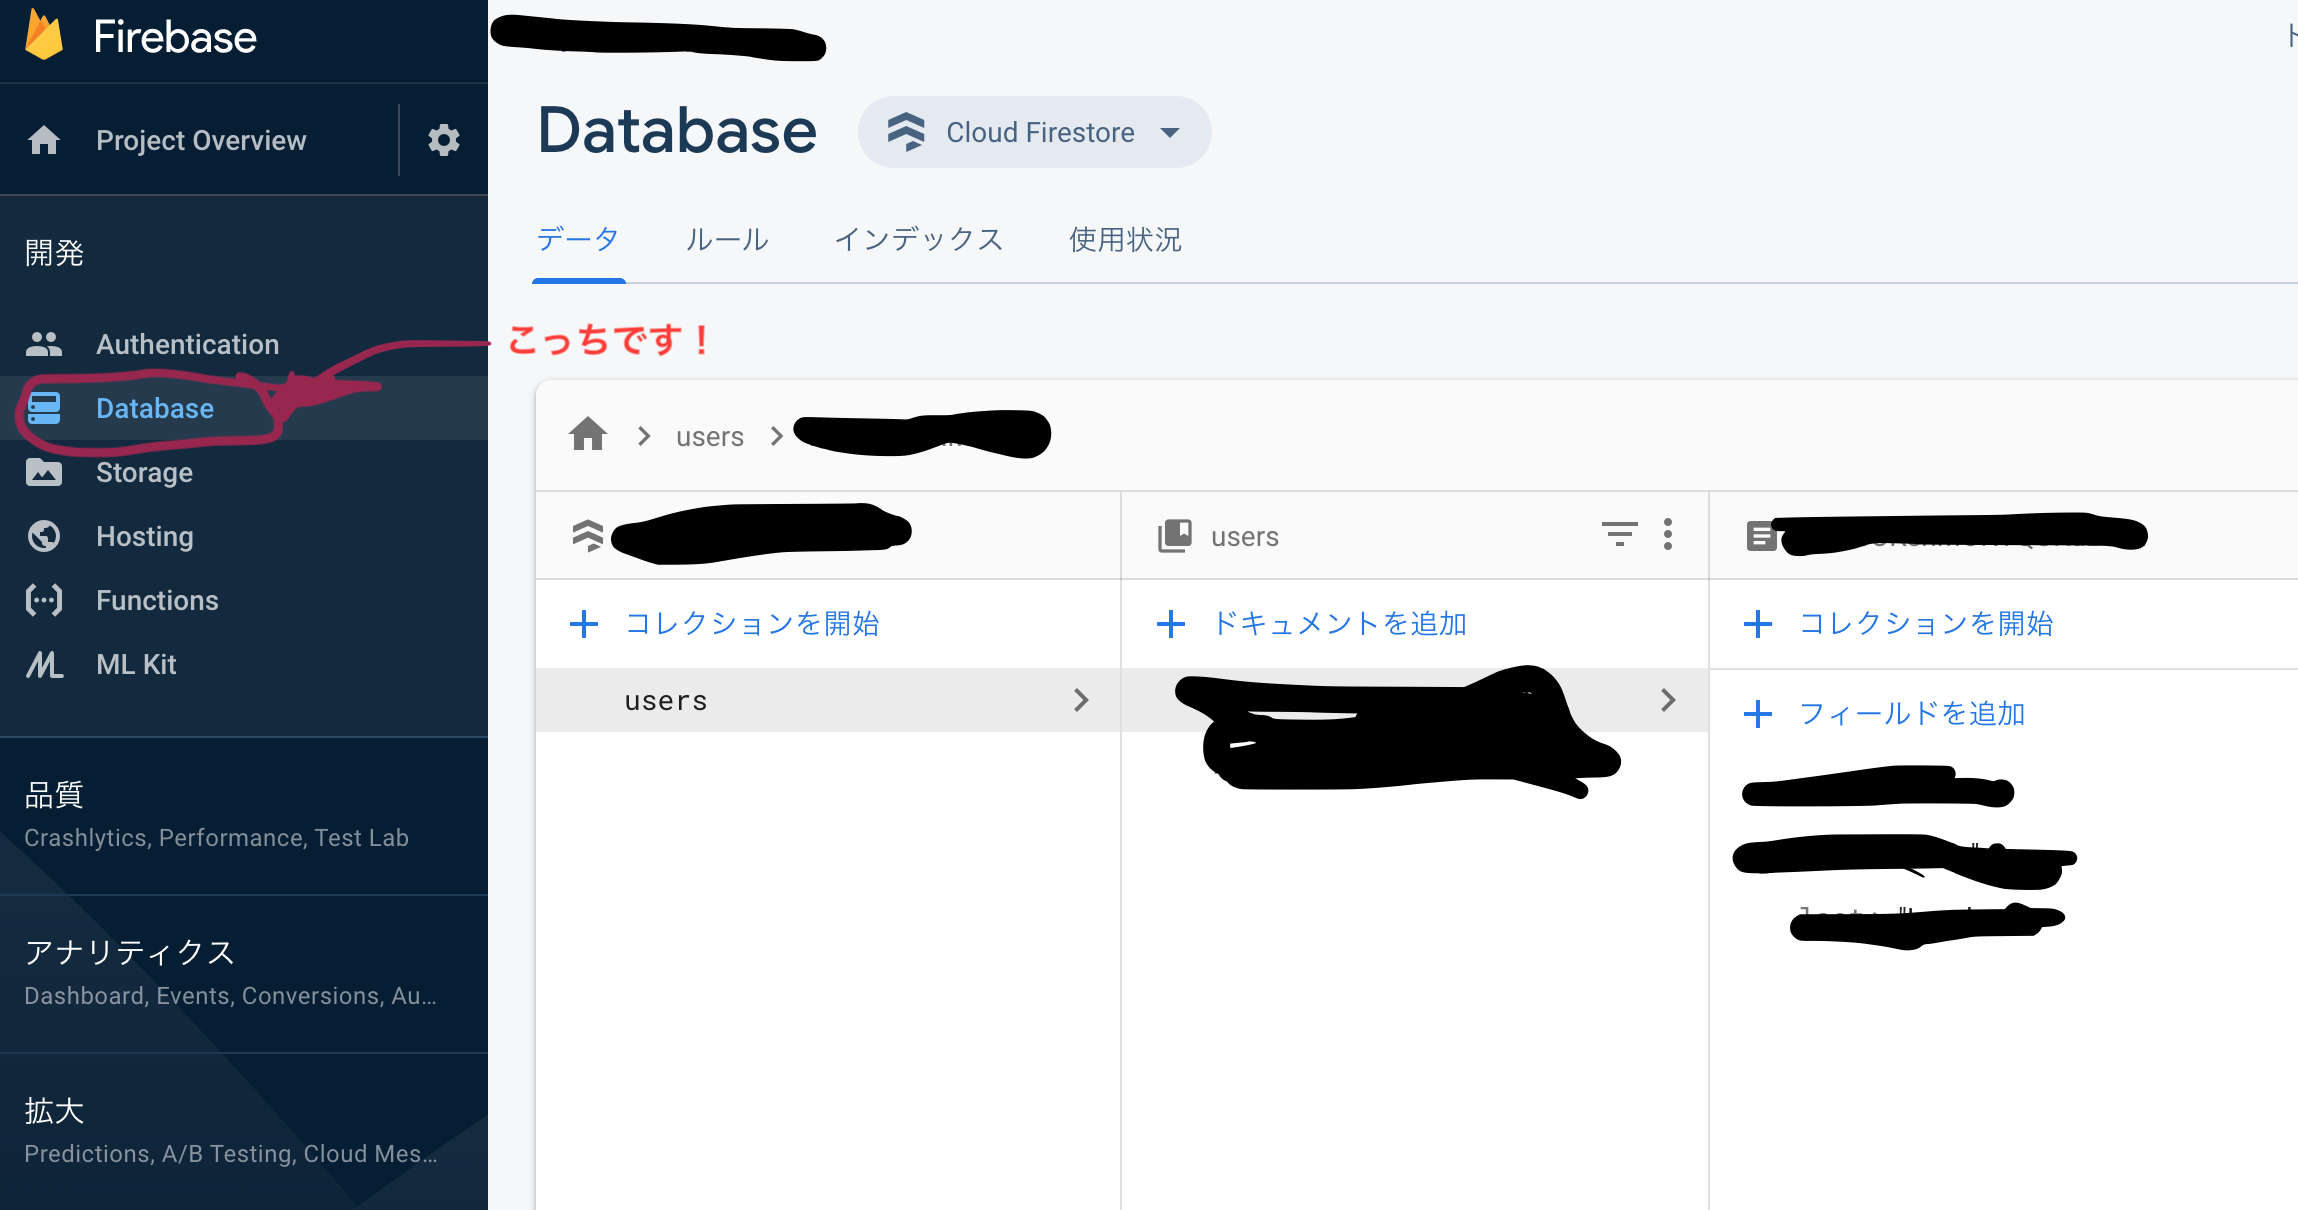Open the Cloud Firestore dropdown
Screen dimensions: 2298x1210
1035,131
